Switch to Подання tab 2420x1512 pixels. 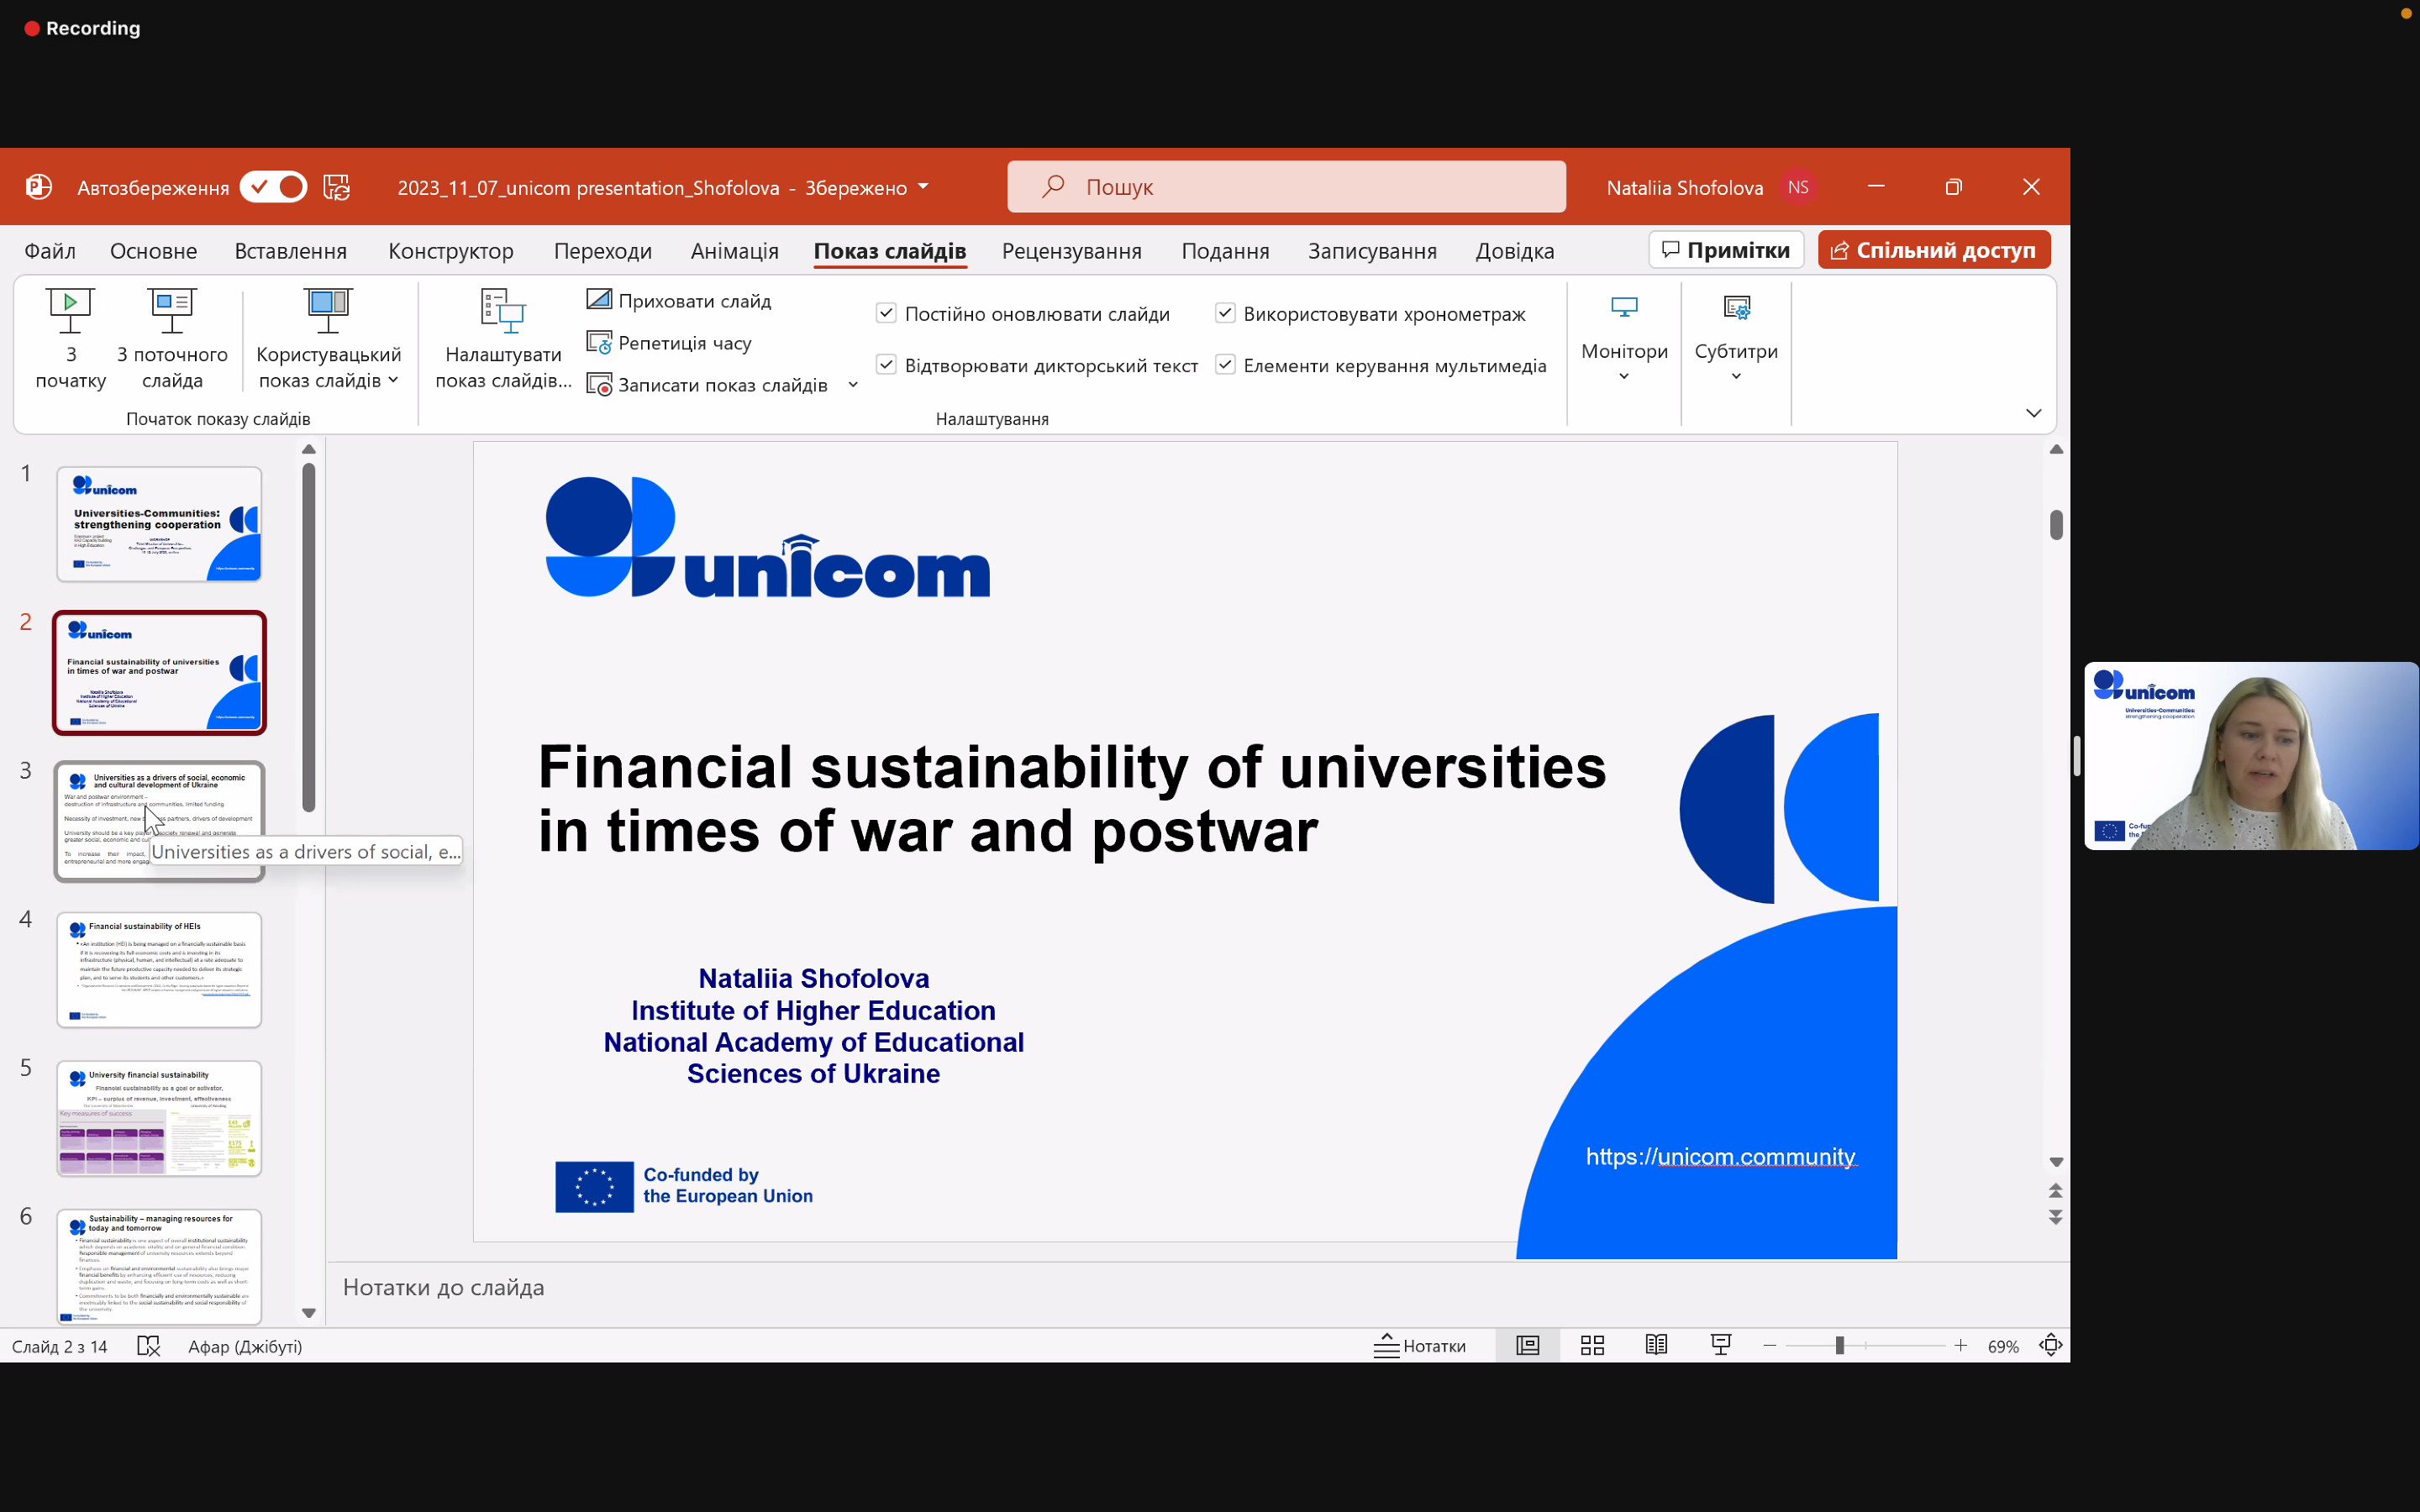point(1225,251)
